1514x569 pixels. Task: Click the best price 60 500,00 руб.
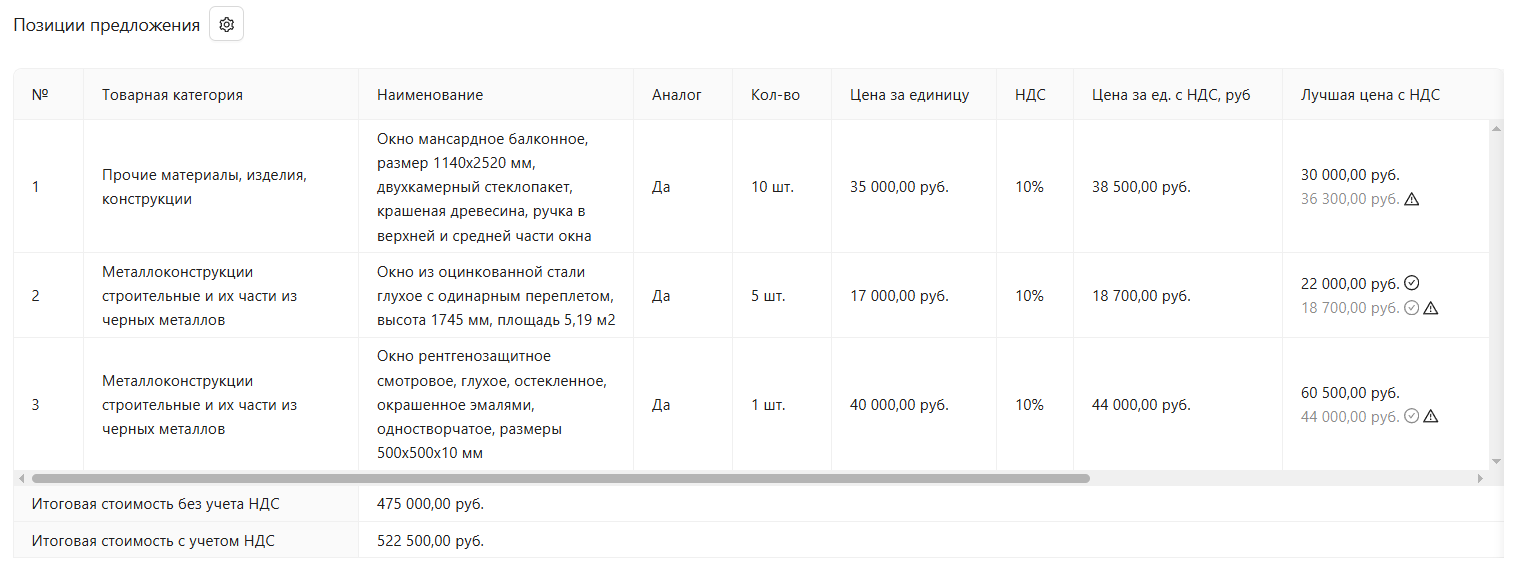1350,393
